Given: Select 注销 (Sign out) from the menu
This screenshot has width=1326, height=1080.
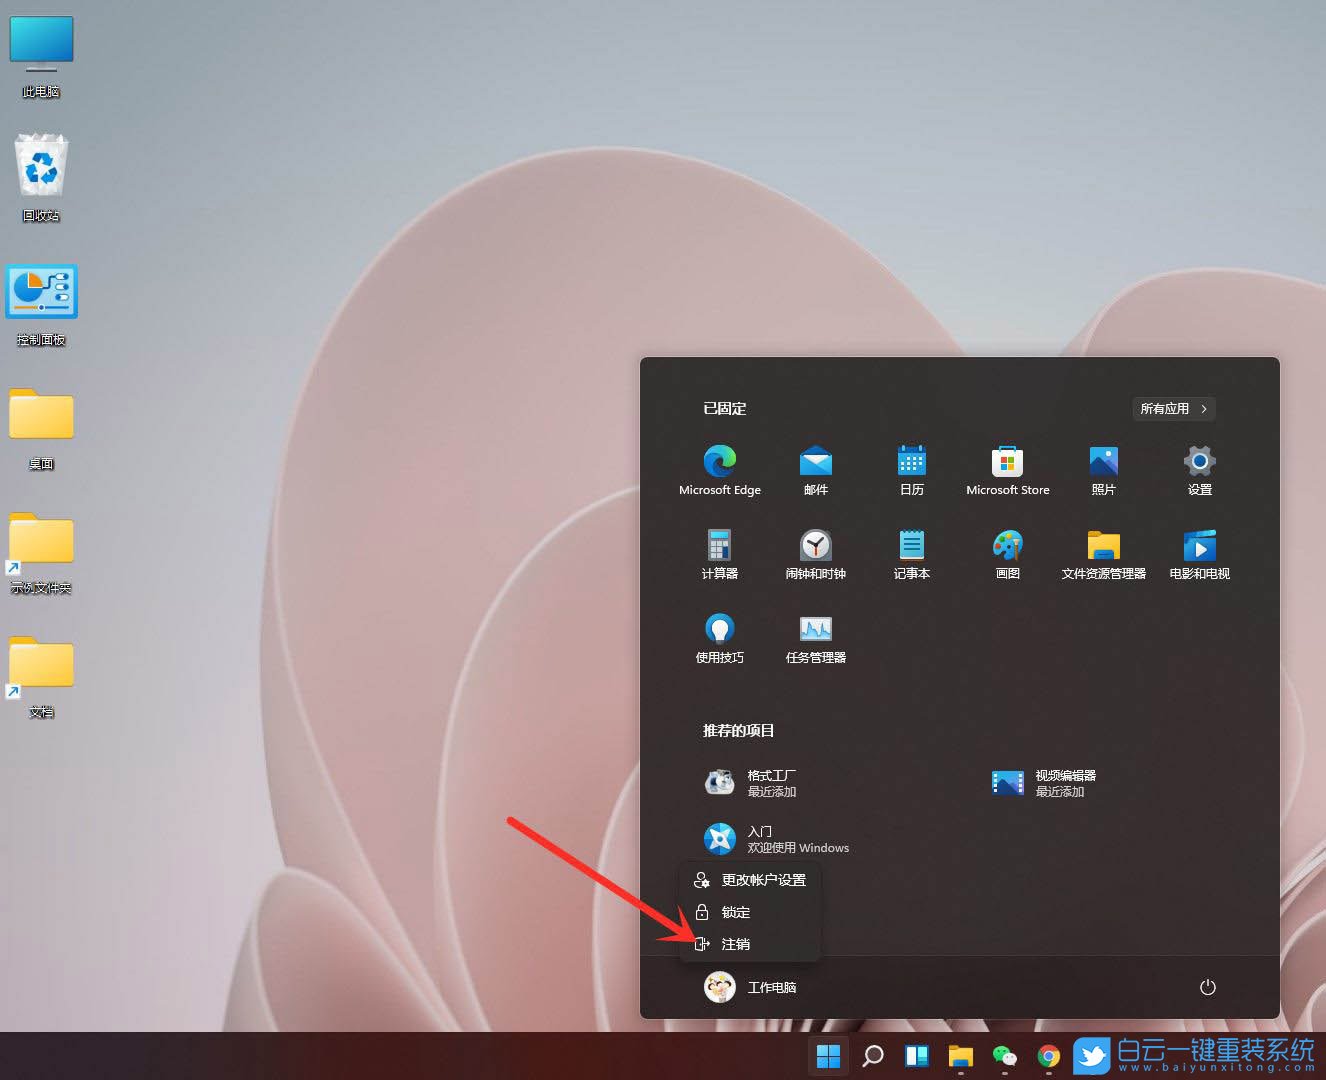Looking at the screenshot, I should click(736, 943).
